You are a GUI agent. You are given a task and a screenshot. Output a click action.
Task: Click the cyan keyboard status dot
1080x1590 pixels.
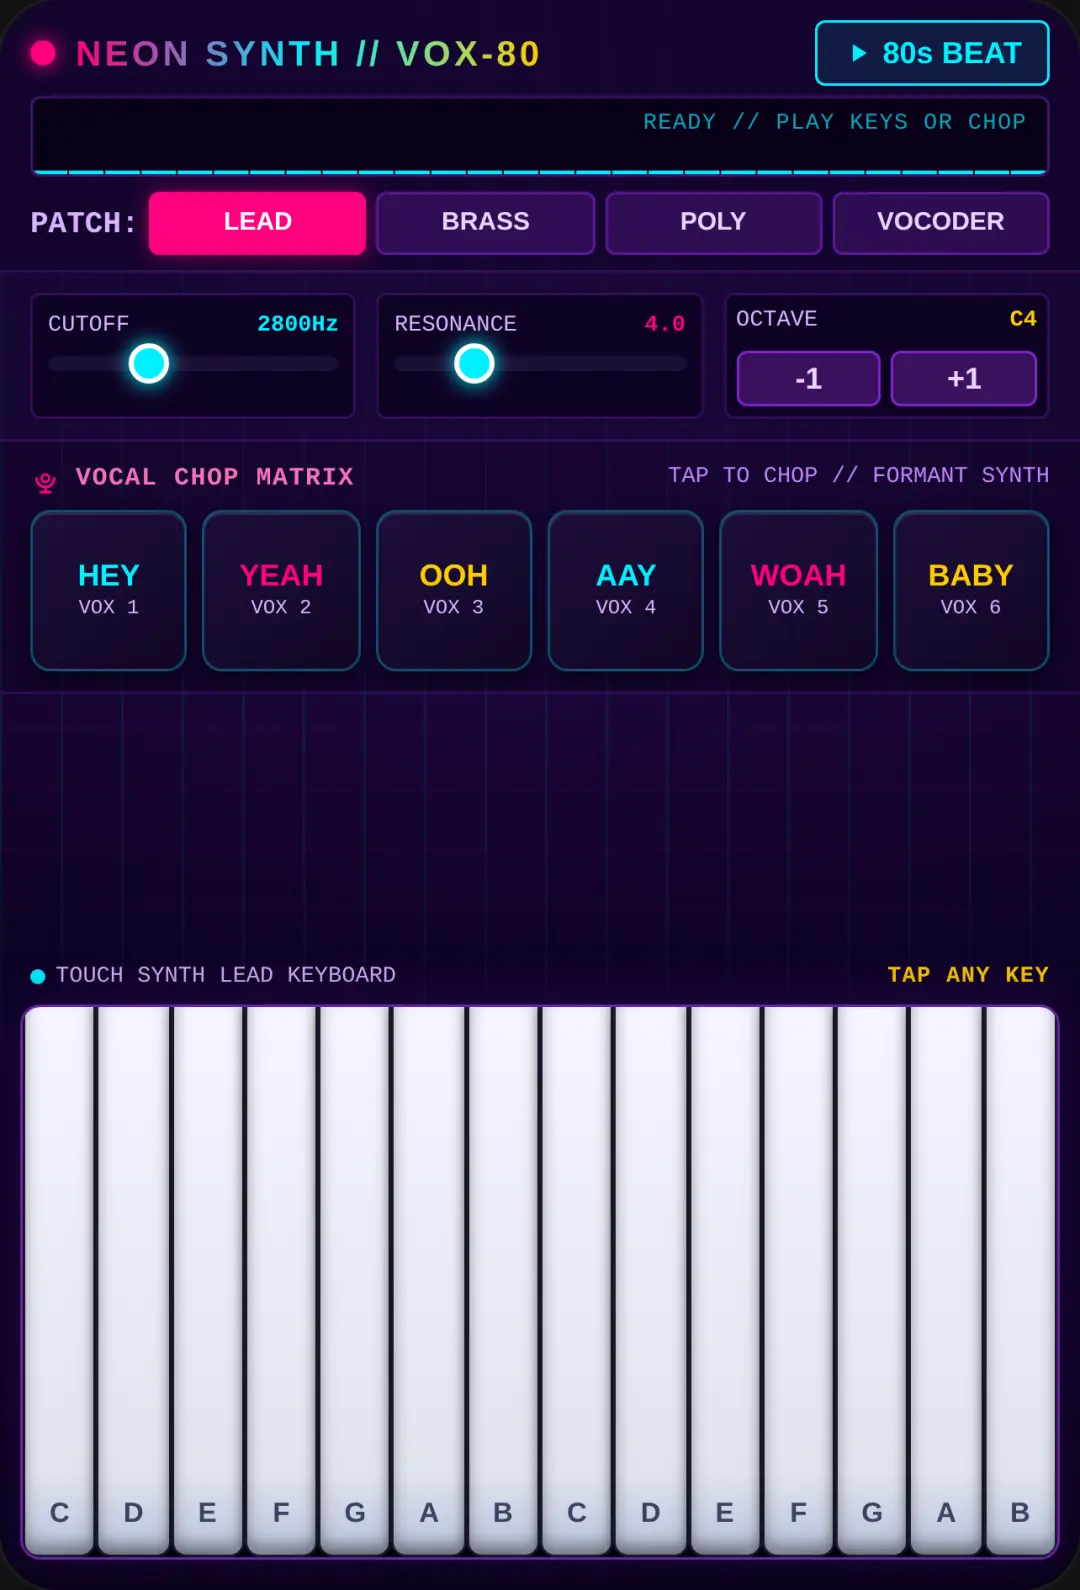pyautogui.click(x=38, y=976)
